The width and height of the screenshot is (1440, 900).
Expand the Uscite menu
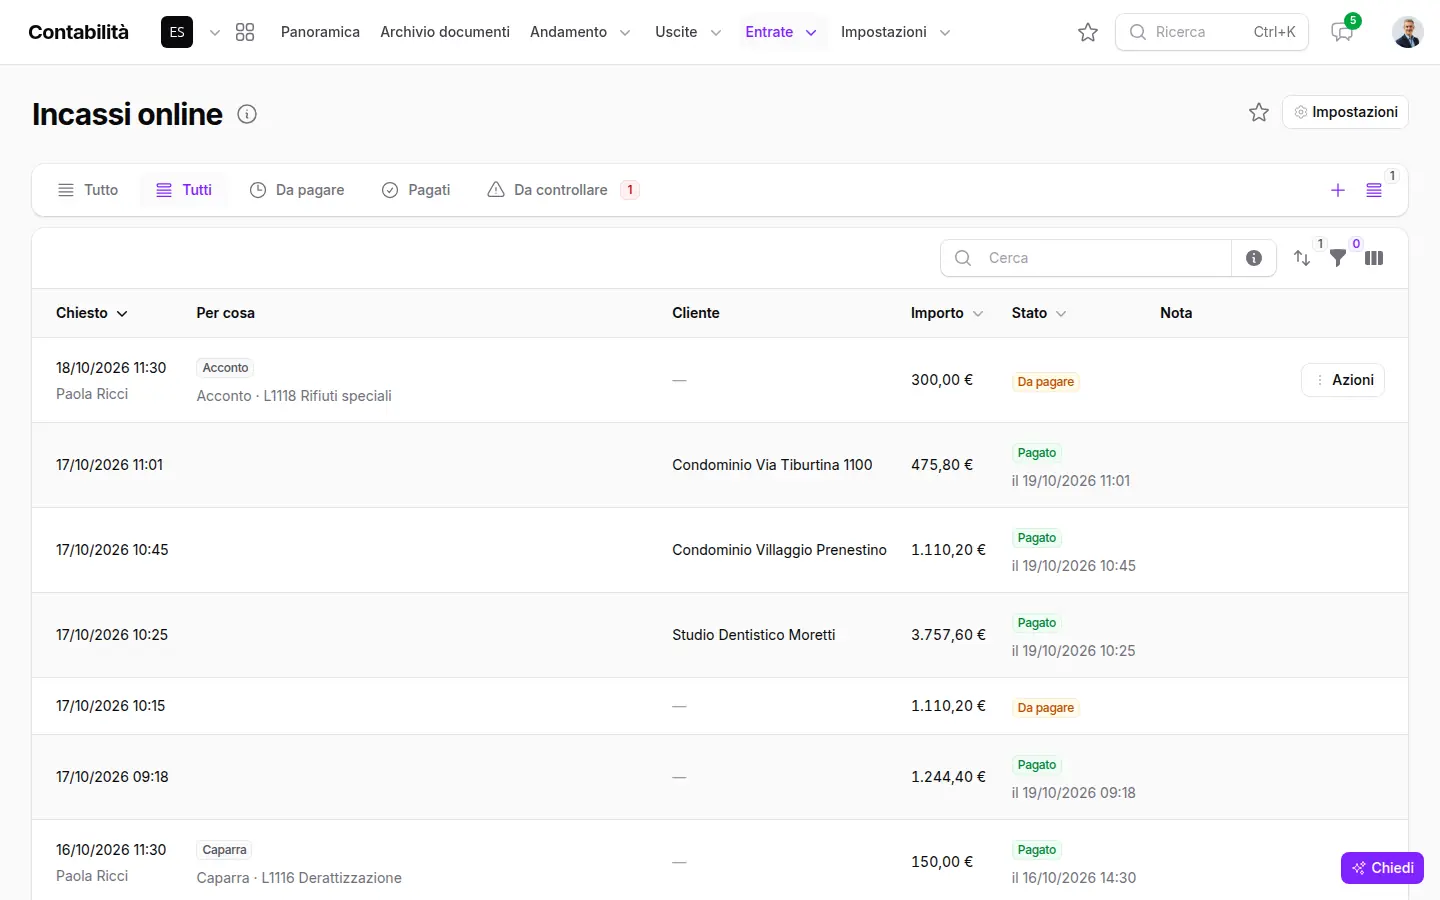pyautogui.click(x=688, y=32)
